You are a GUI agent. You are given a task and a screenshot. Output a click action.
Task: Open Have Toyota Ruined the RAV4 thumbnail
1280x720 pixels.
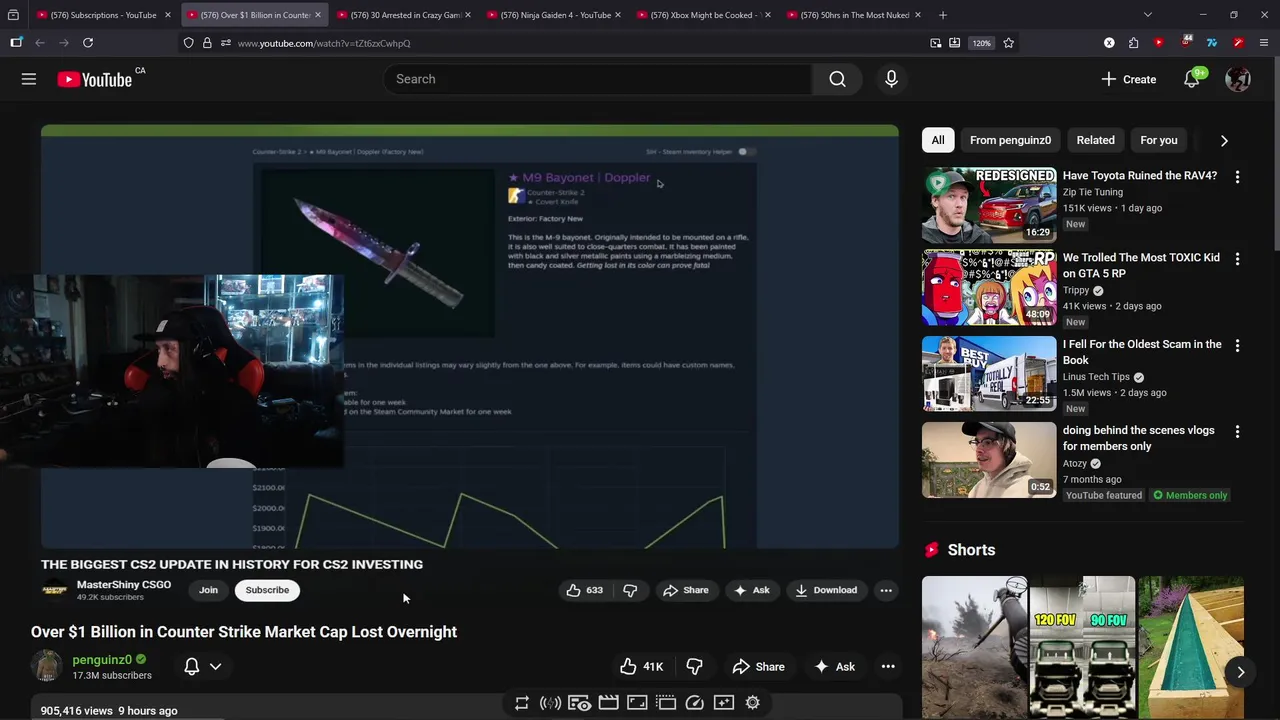pos(989,205)
